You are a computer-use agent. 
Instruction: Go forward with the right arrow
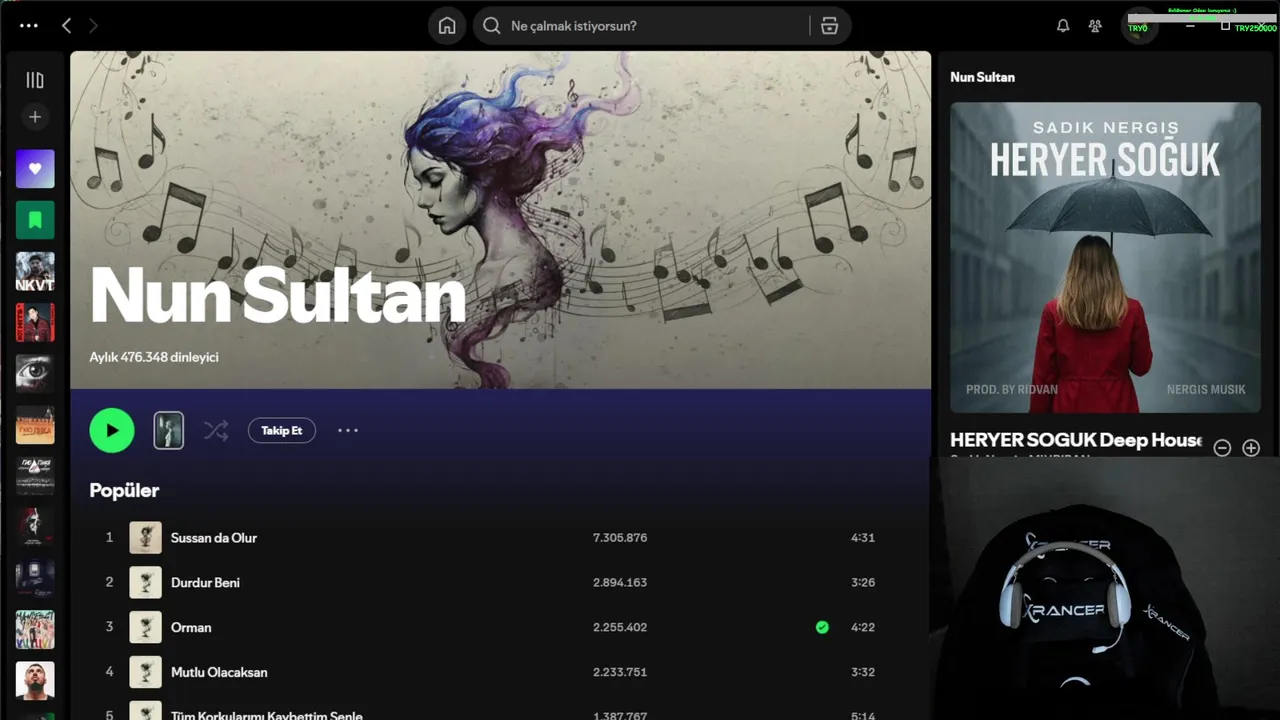[94, 26]
